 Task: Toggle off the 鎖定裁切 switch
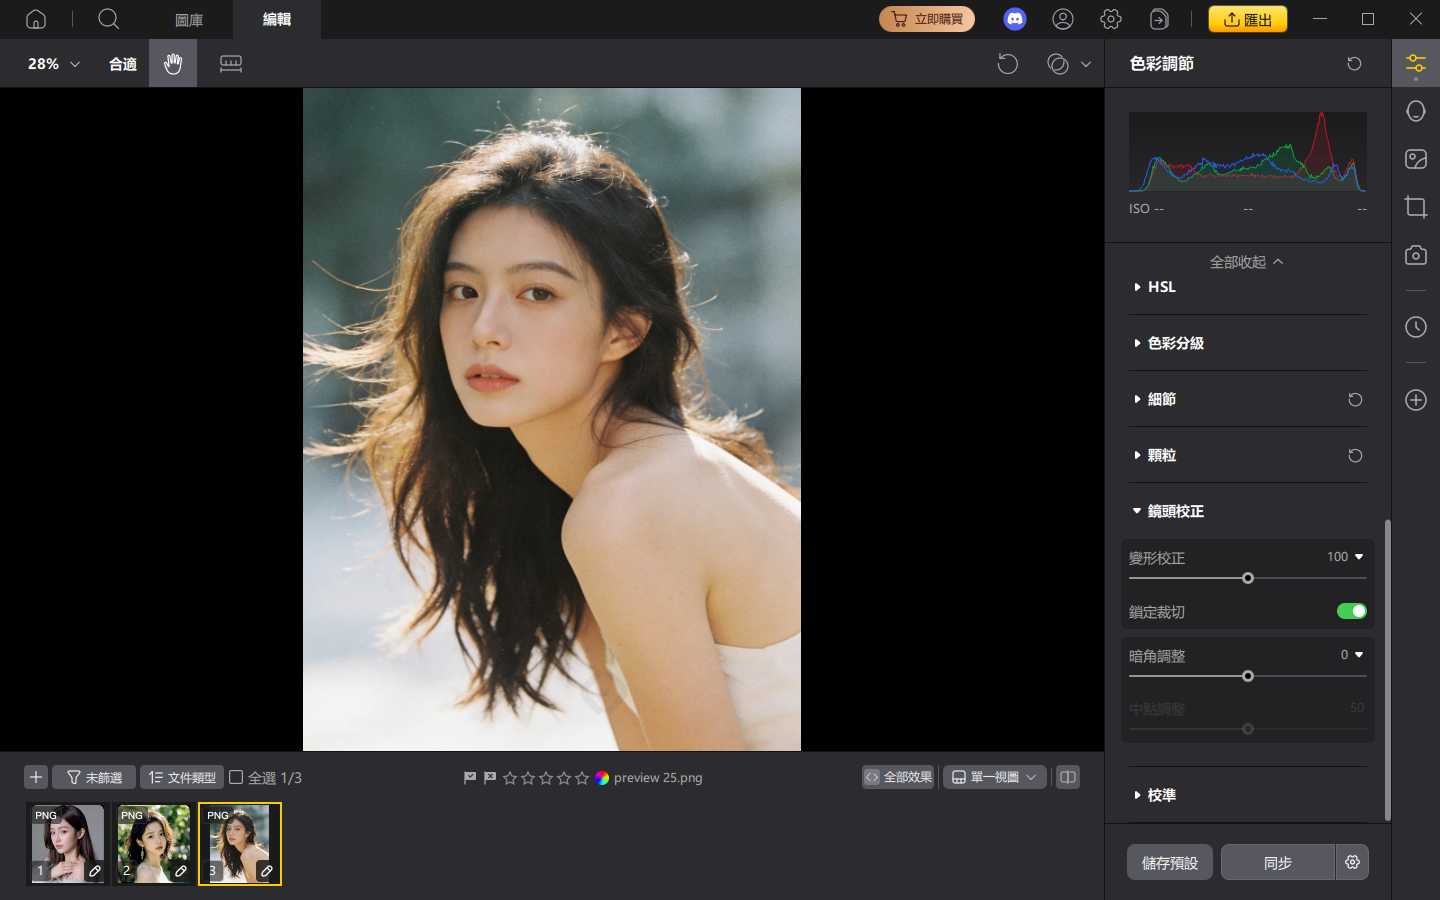(1351, 610)
